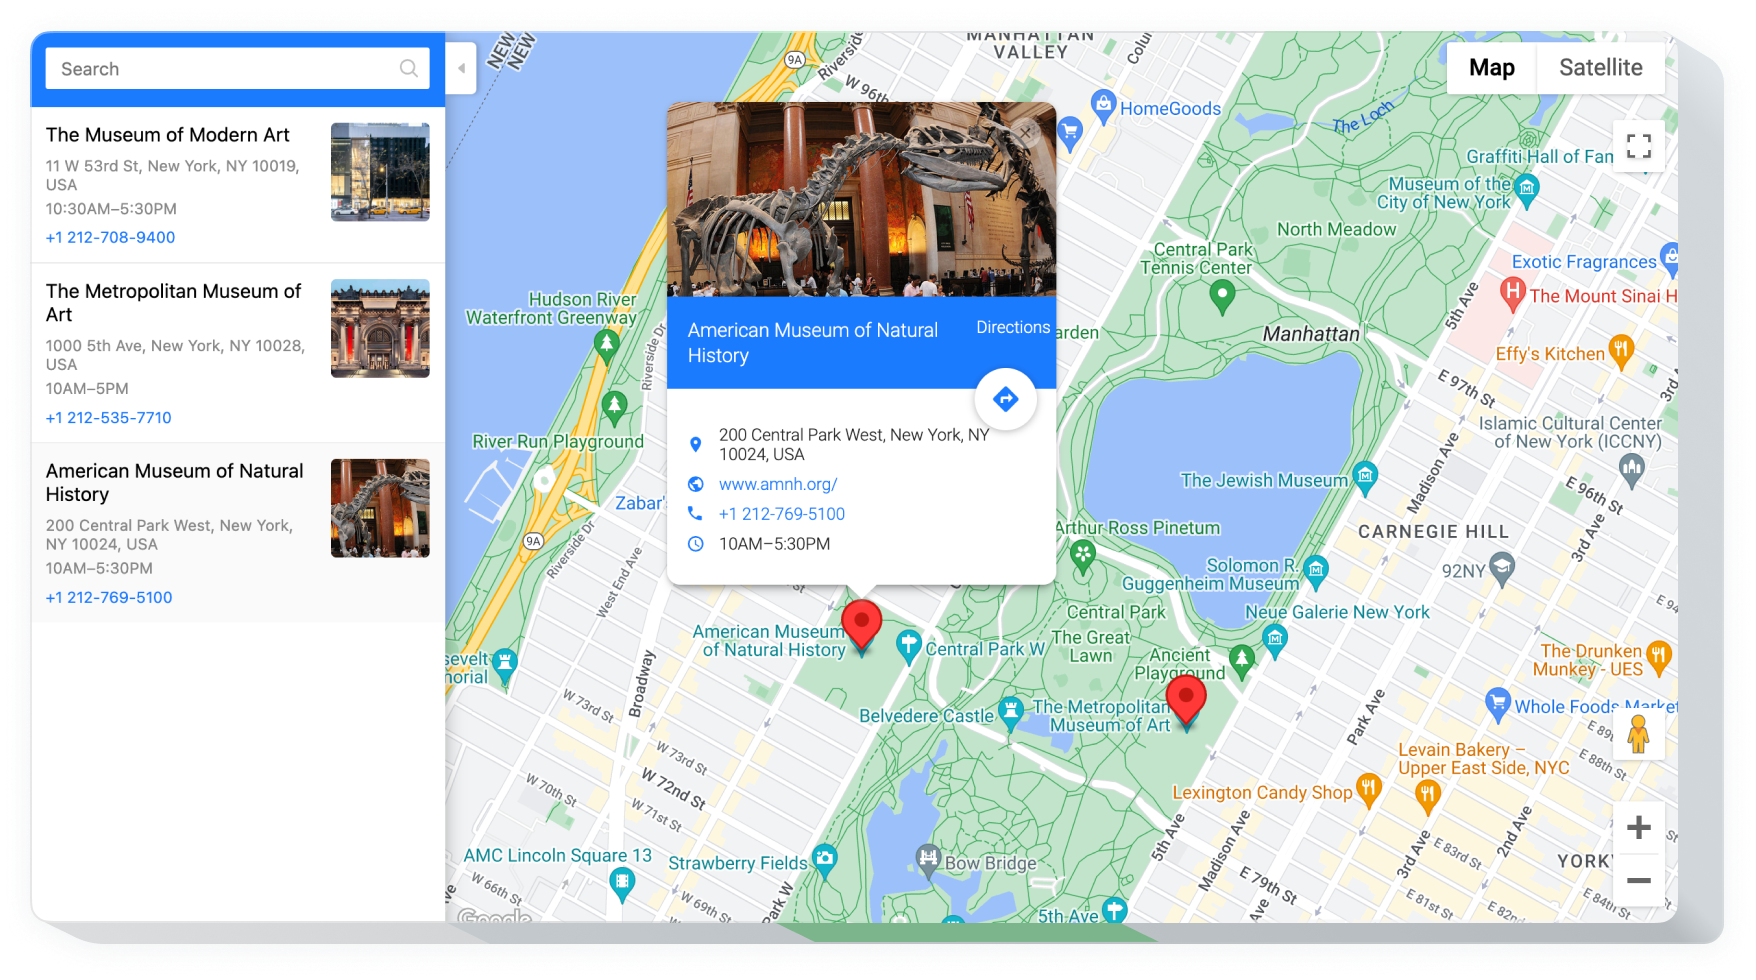1756x980 pixels.
Task: Click Metropolitan Museum of Art thumbnail
Action: coord(380,328)
